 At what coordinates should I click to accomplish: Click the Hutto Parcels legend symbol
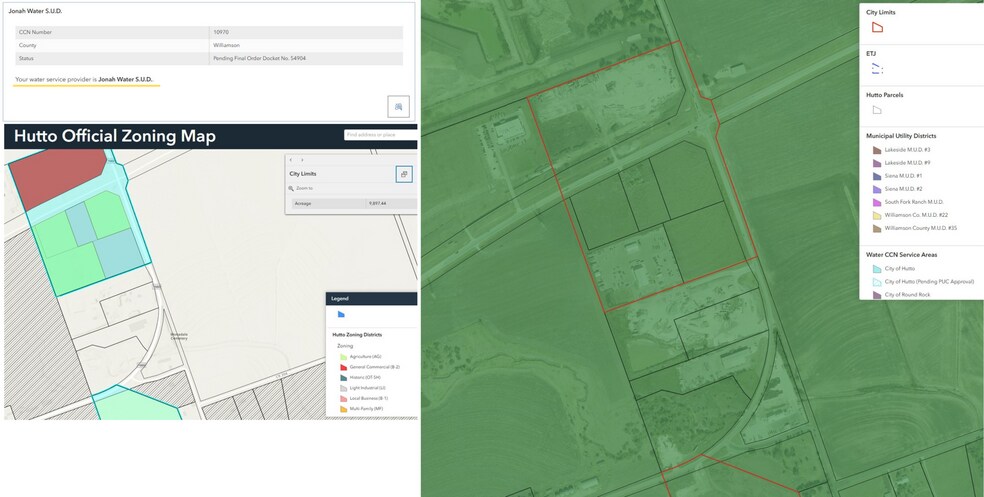(877, 110)
